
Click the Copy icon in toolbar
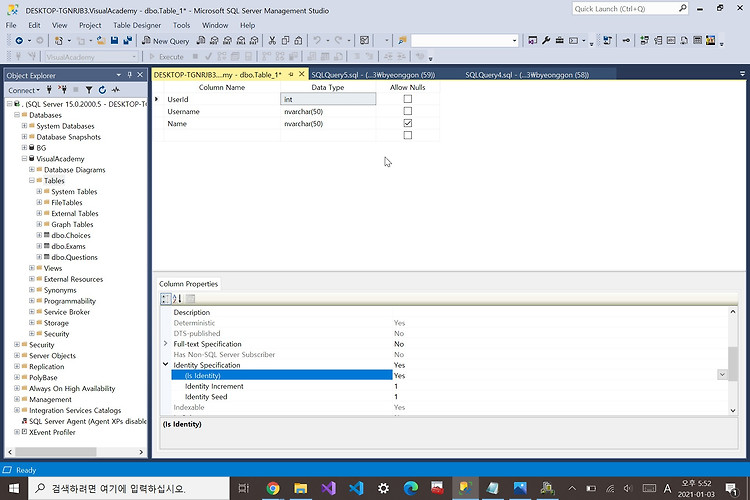coord(285,41)
